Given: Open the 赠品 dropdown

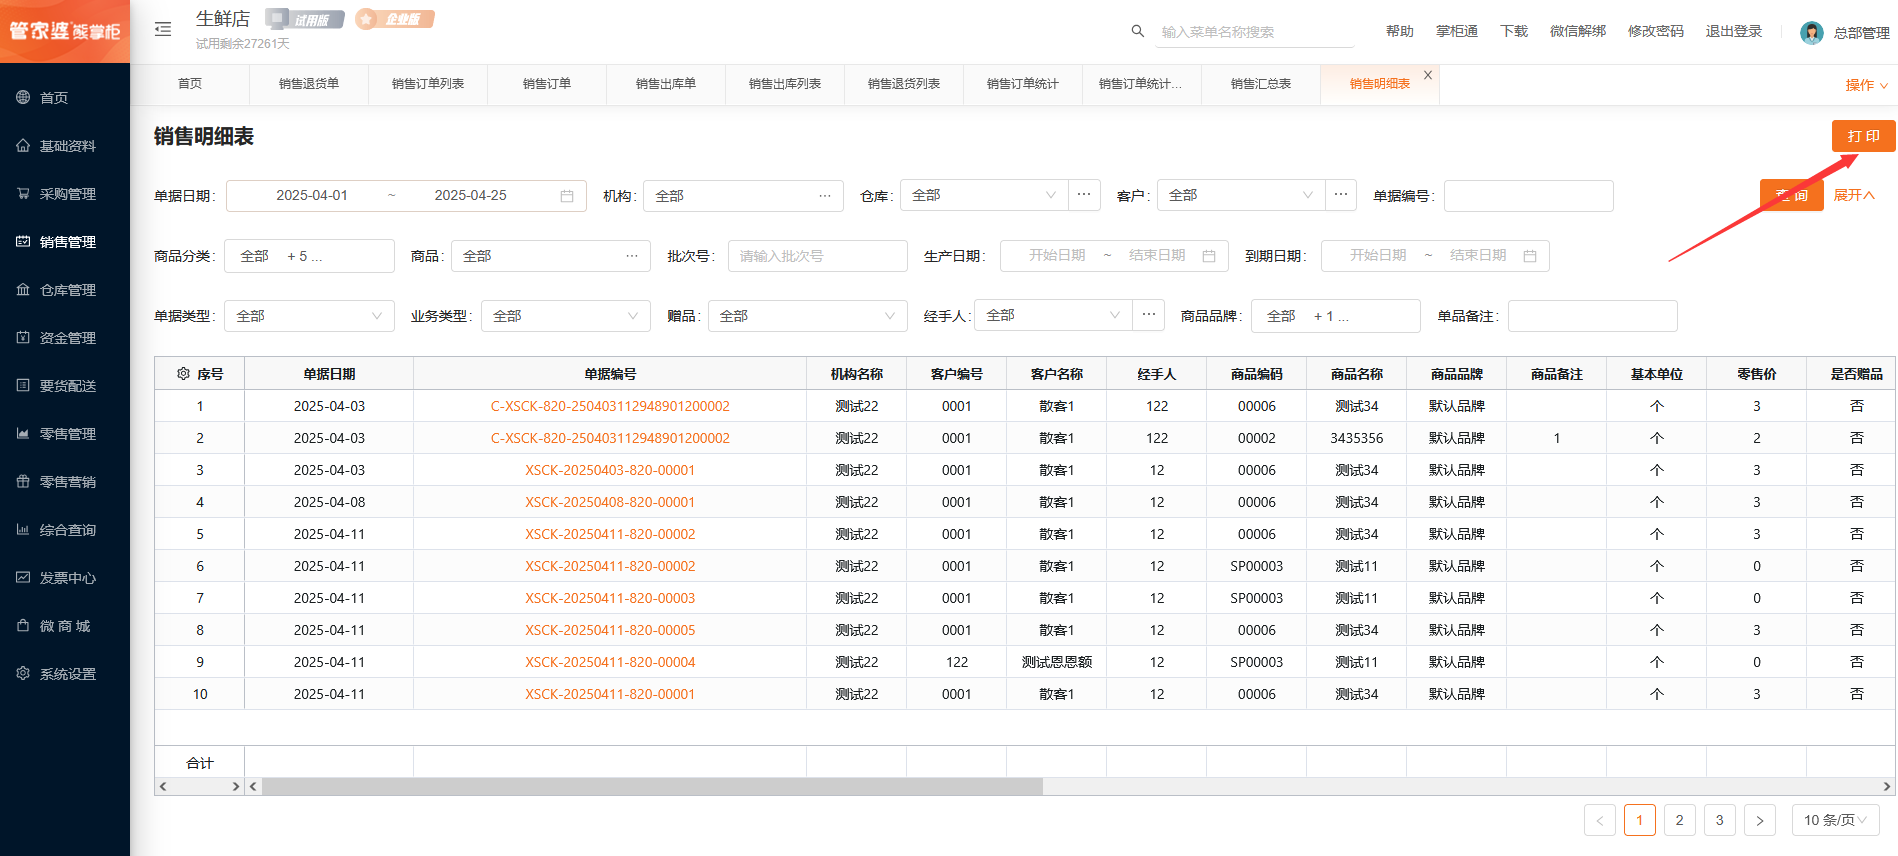Looking at the screenshot, I should pos(807,316).
